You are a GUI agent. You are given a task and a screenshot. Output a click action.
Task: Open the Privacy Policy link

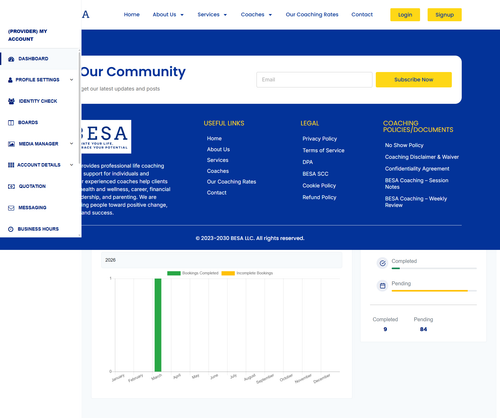(320, 139)
